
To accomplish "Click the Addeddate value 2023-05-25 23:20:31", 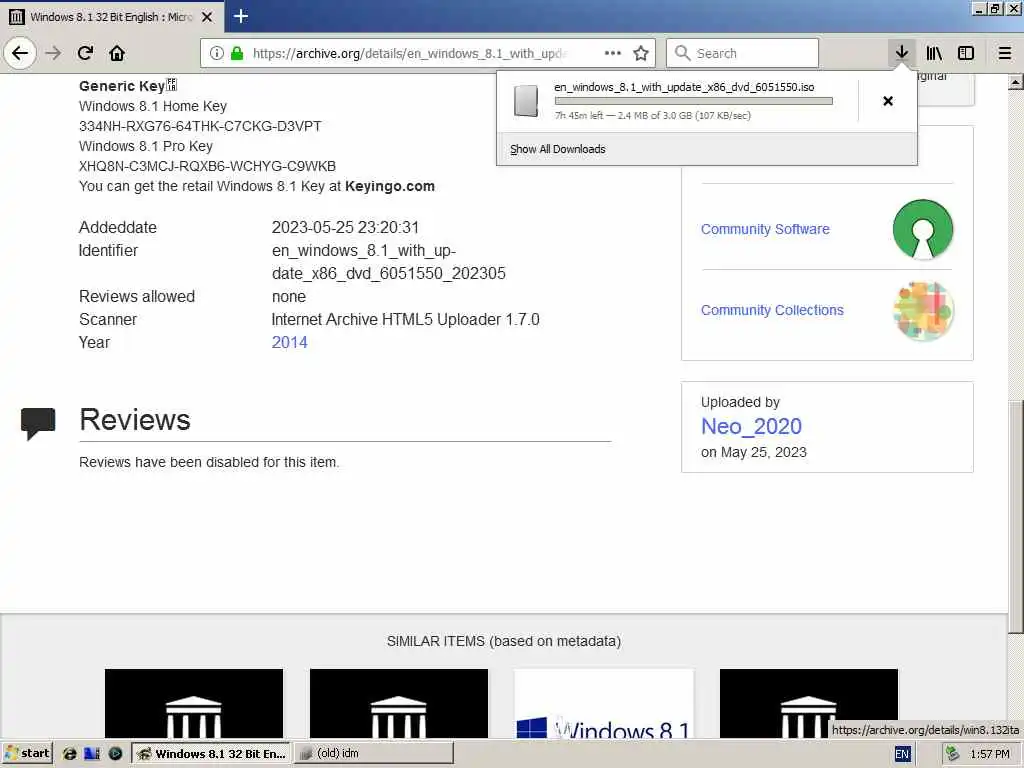I will coord(345,227).
